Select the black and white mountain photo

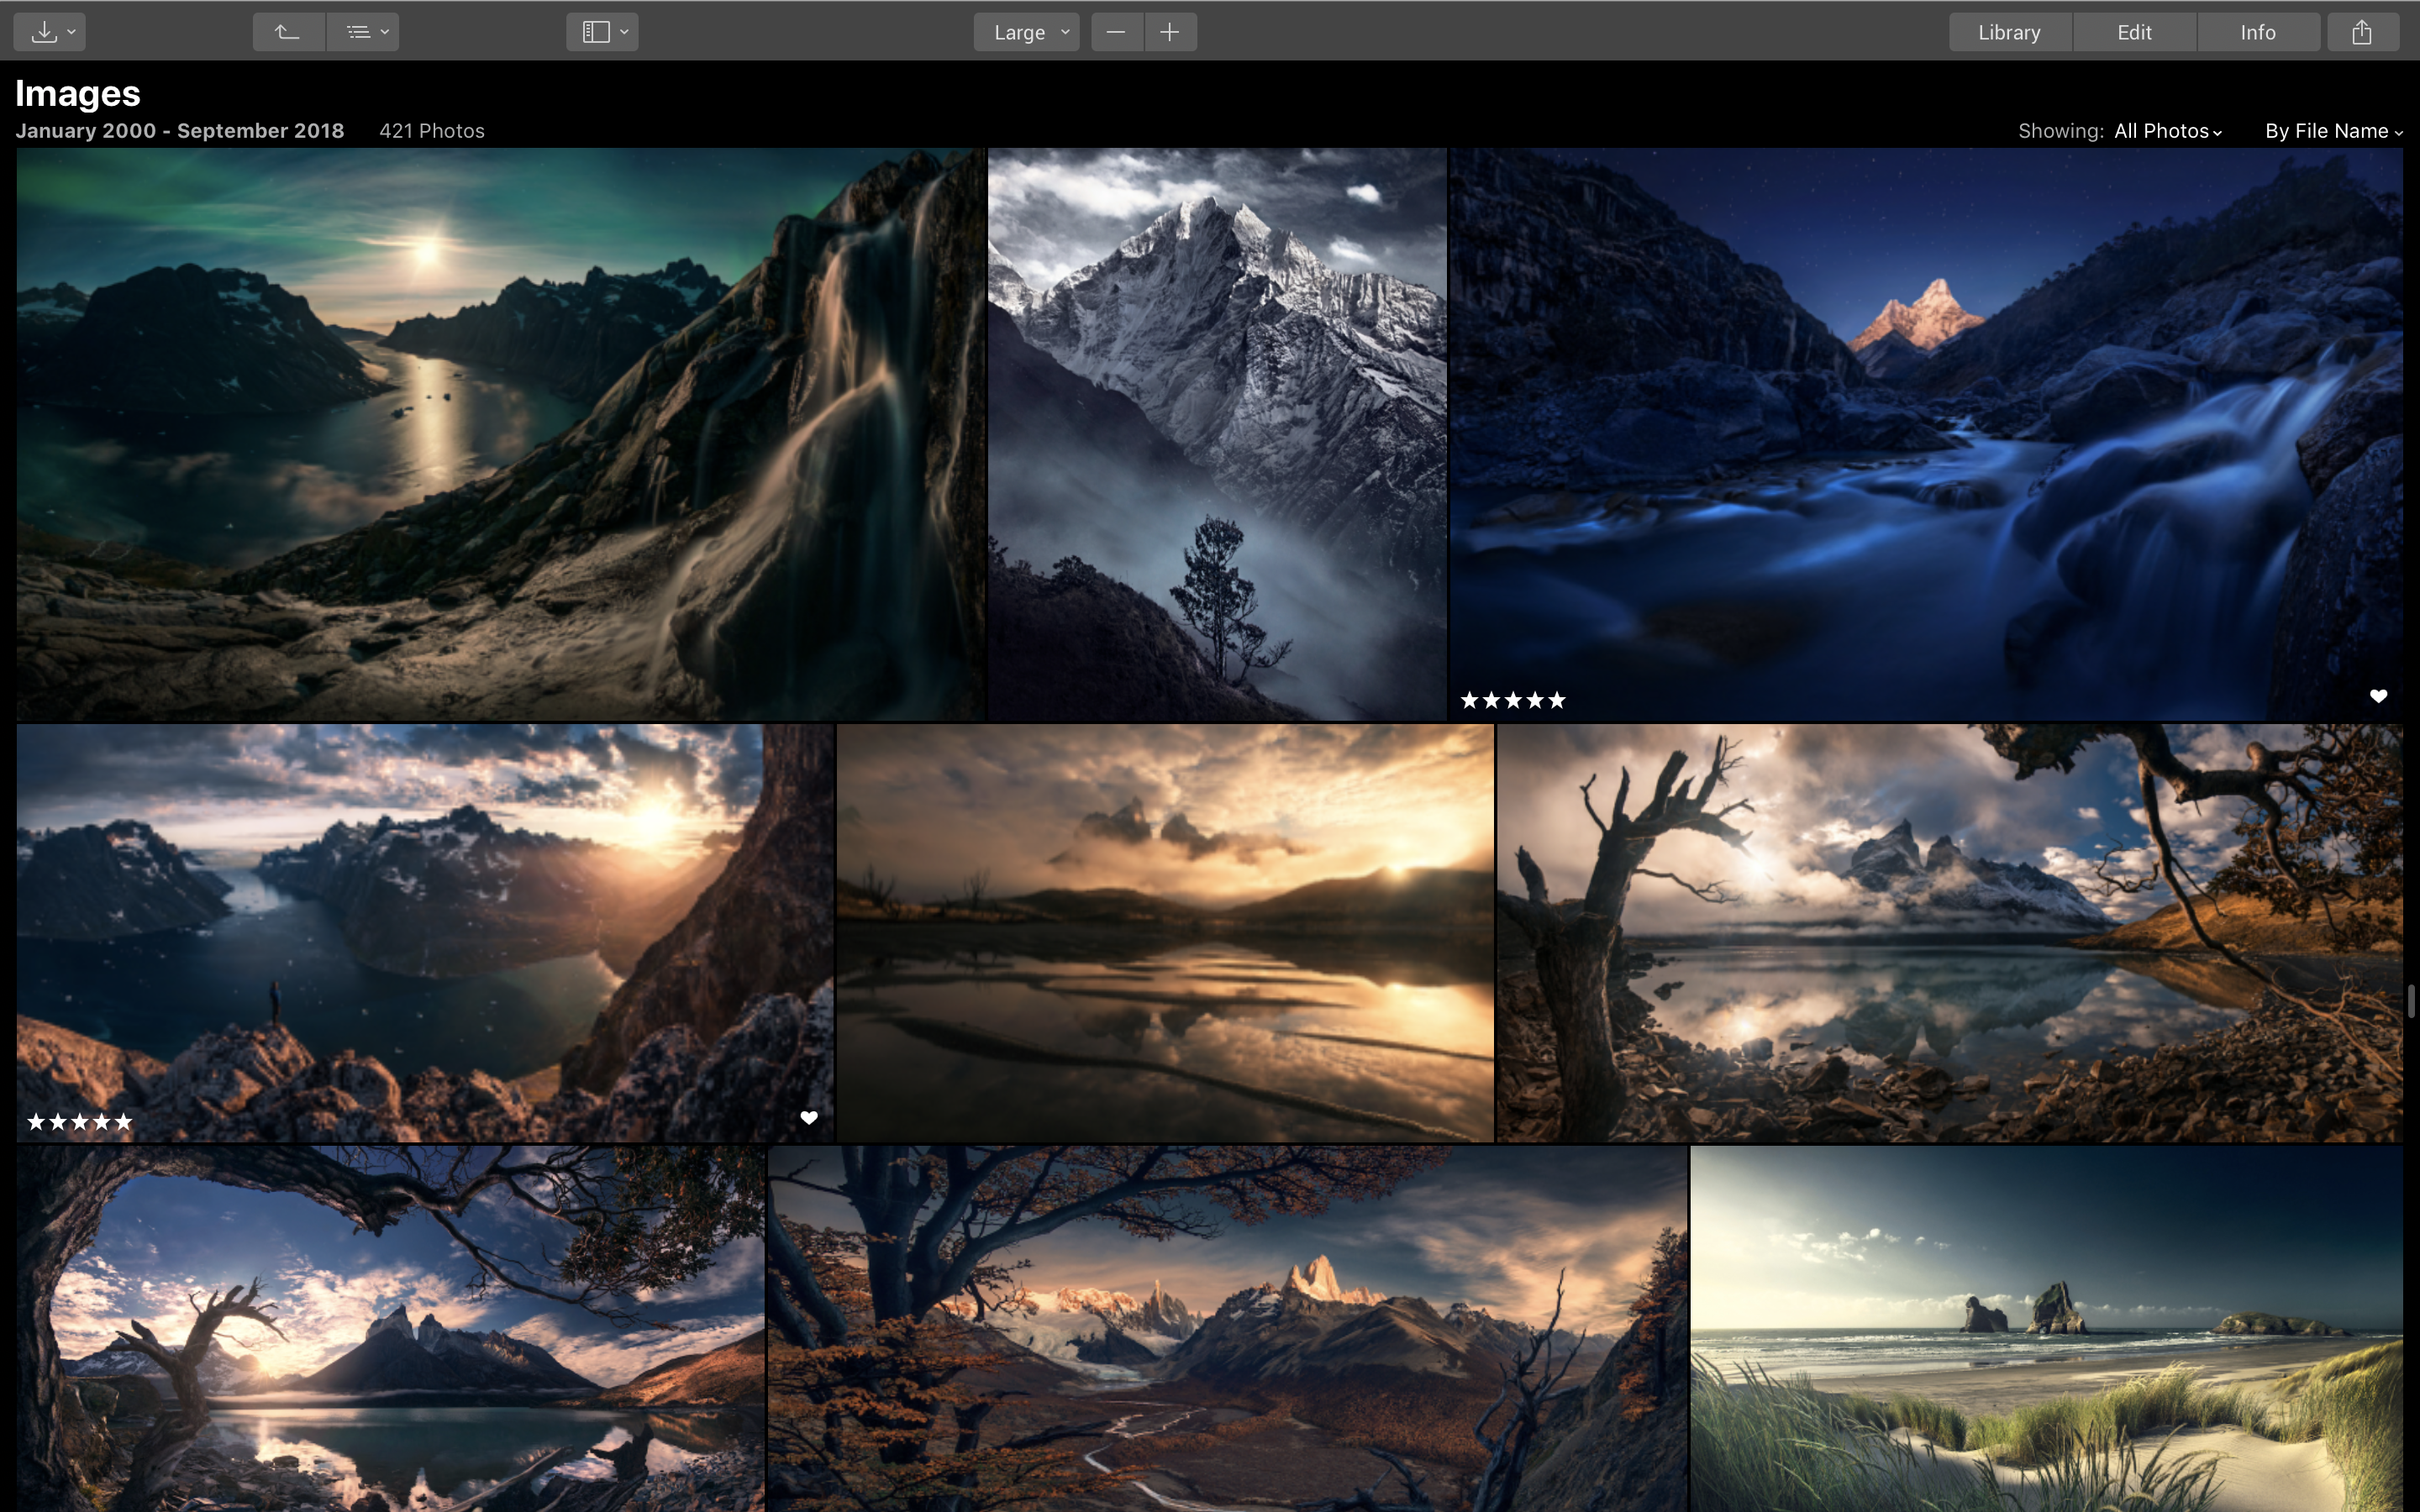tap(1216, 434)
